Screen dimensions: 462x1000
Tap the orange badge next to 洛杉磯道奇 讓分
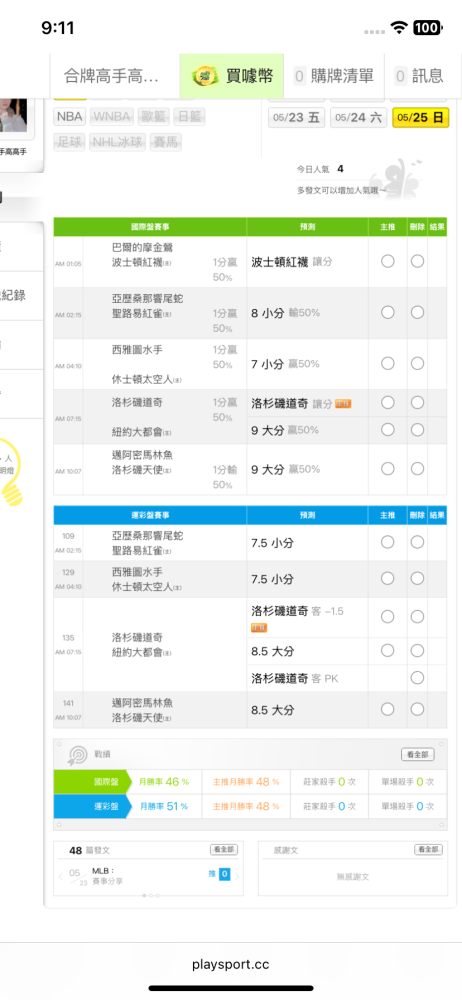(343, 404)
